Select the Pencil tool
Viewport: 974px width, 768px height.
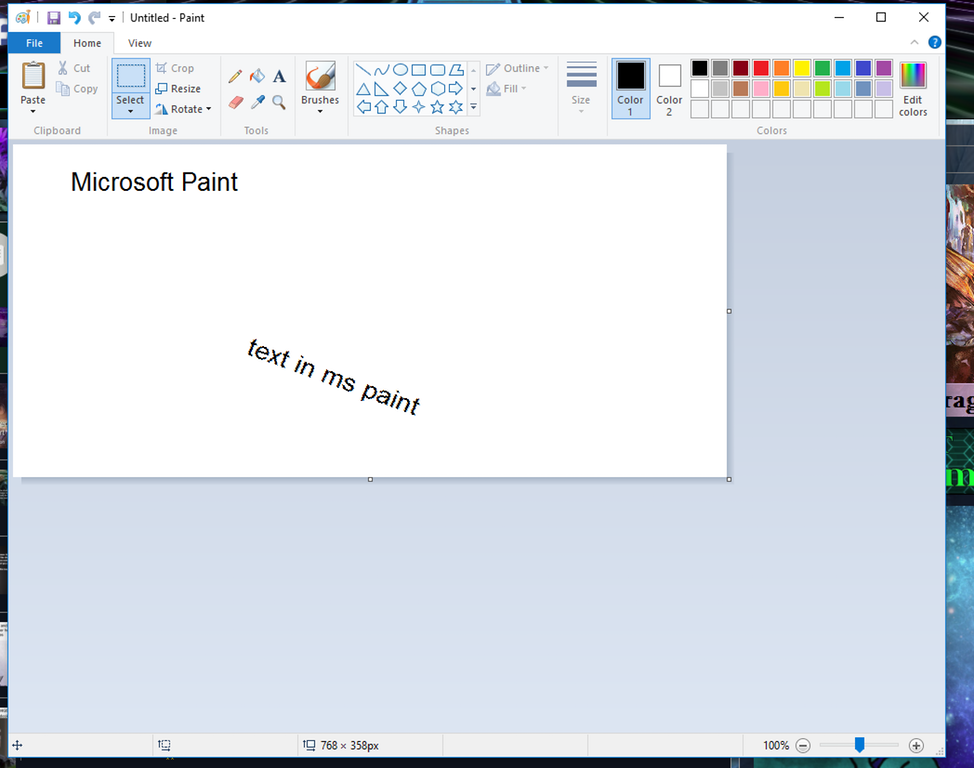(x=235, y=76)
